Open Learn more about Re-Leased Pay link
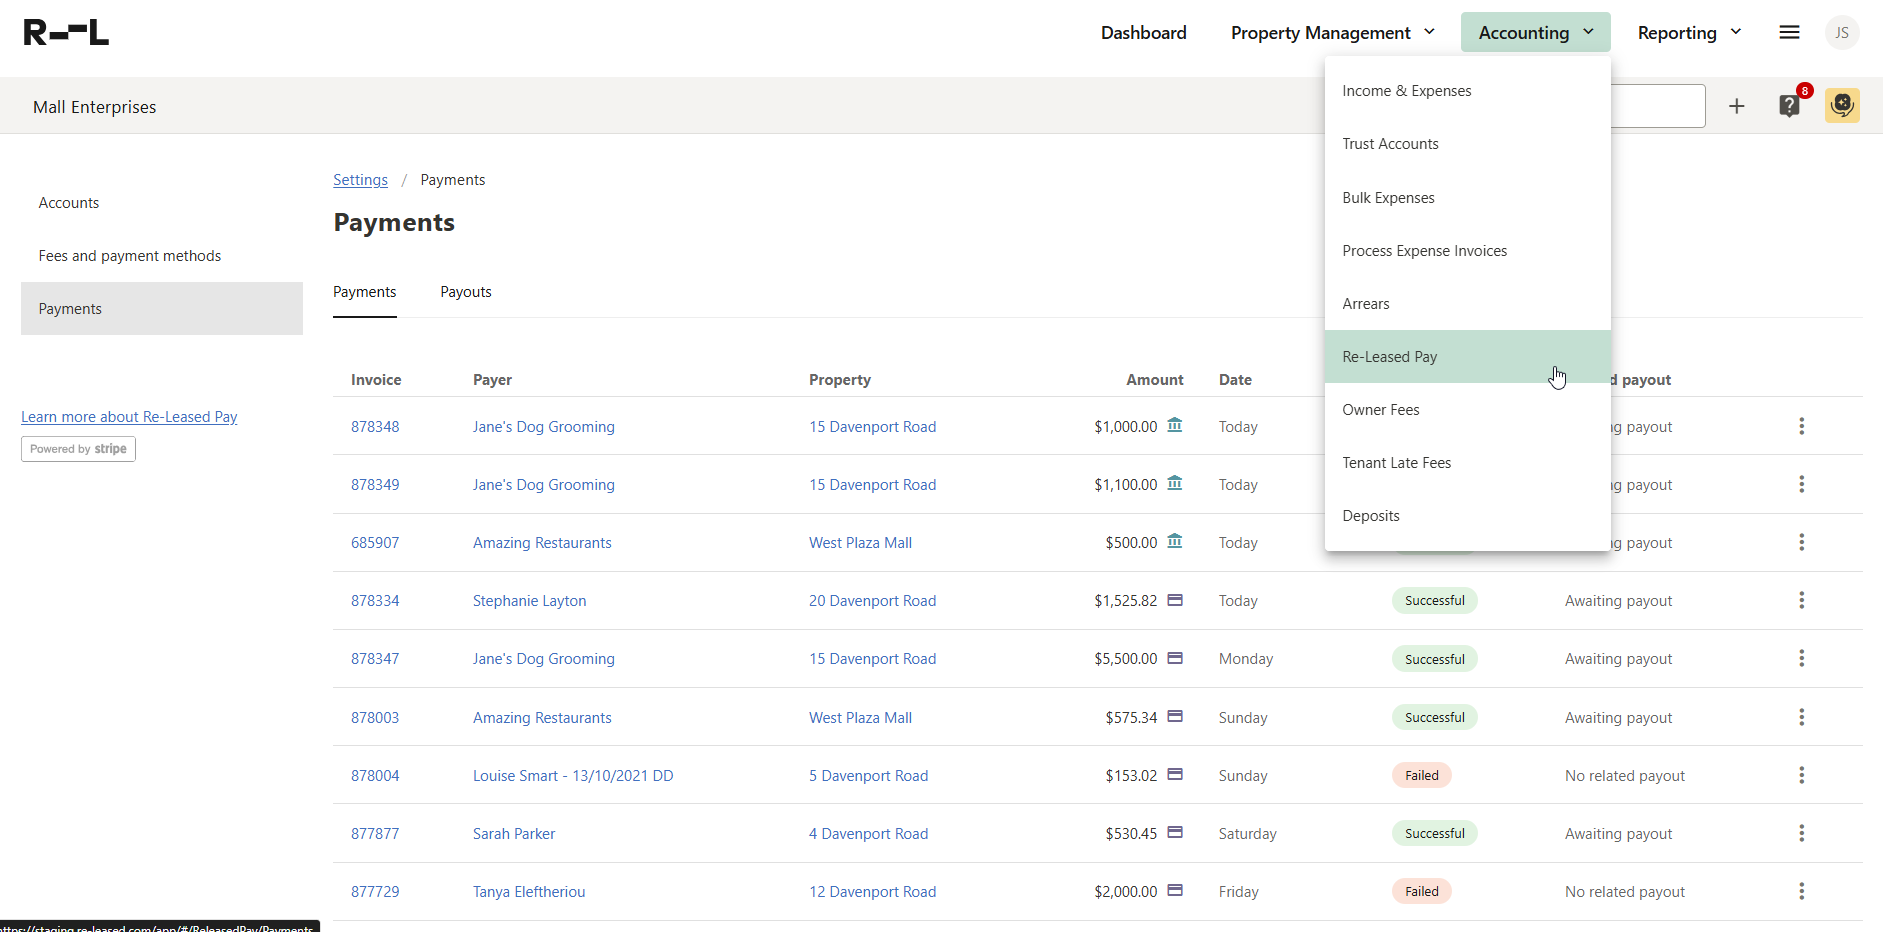This screenshot has height=932, width=1883. coord(129,417)
